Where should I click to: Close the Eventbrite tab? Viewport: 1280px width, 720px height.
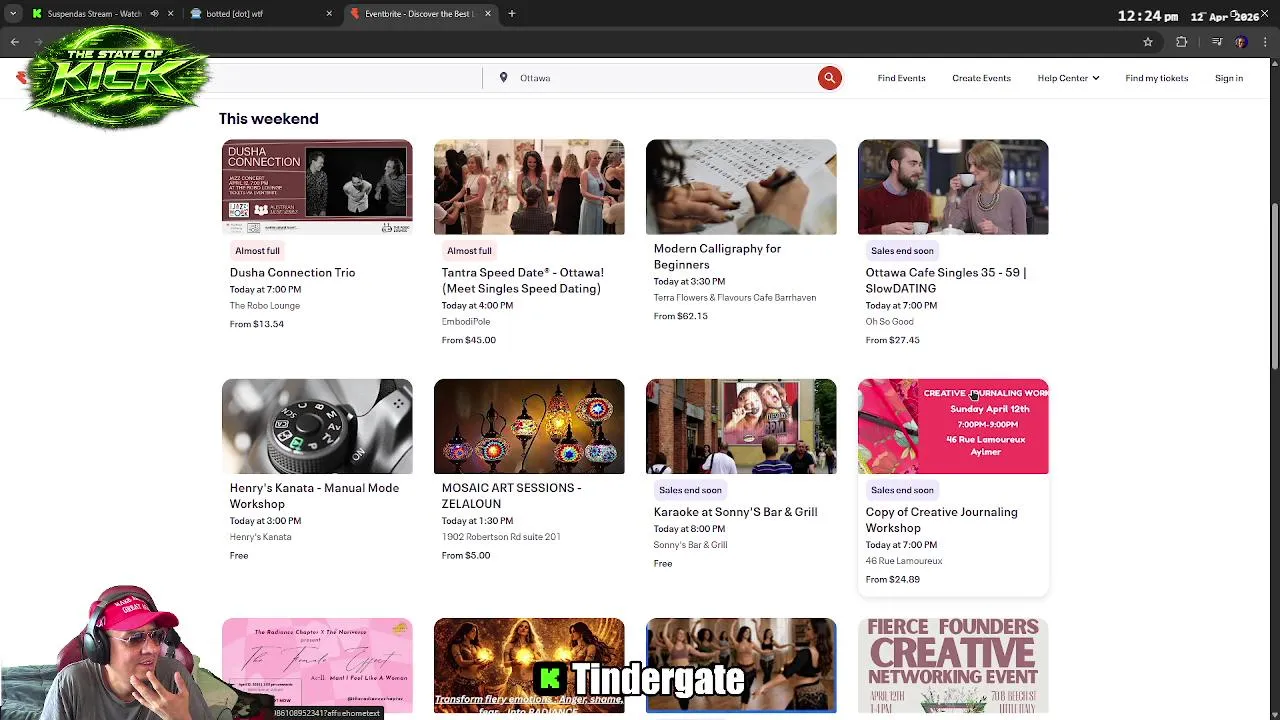(488, 14)
